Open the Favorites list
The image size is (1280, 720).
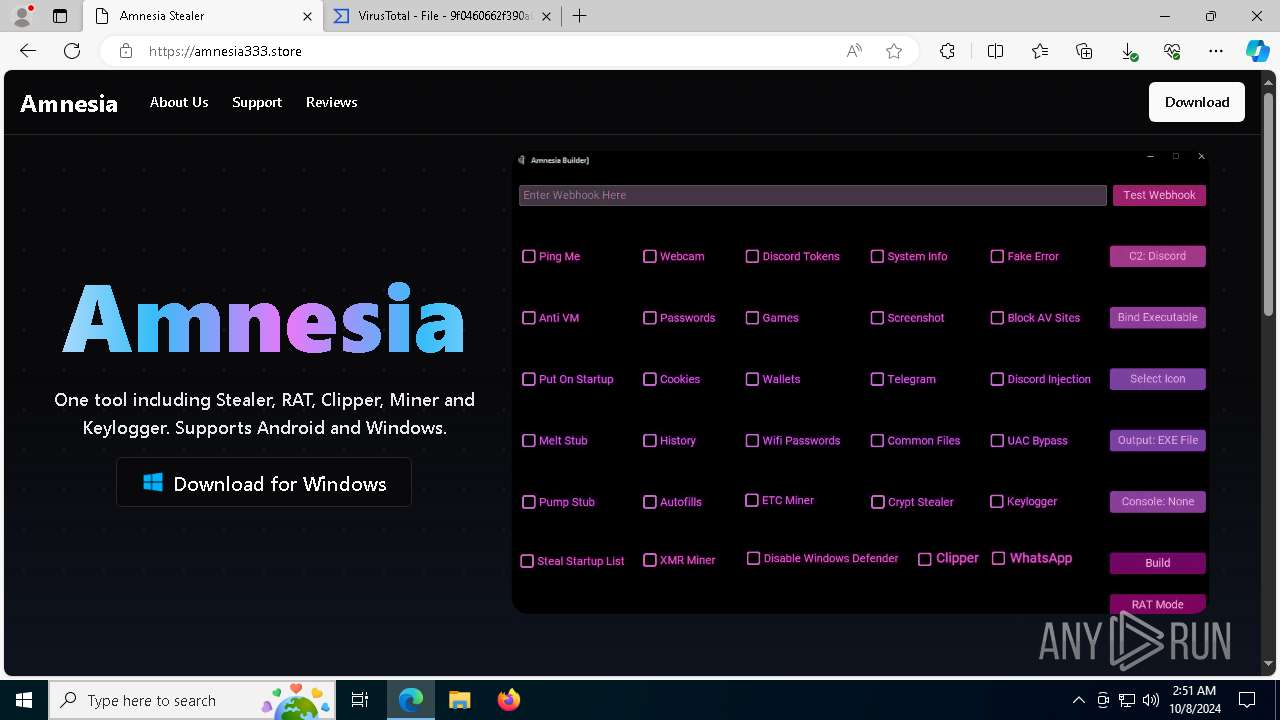(x=1040, y=51)
